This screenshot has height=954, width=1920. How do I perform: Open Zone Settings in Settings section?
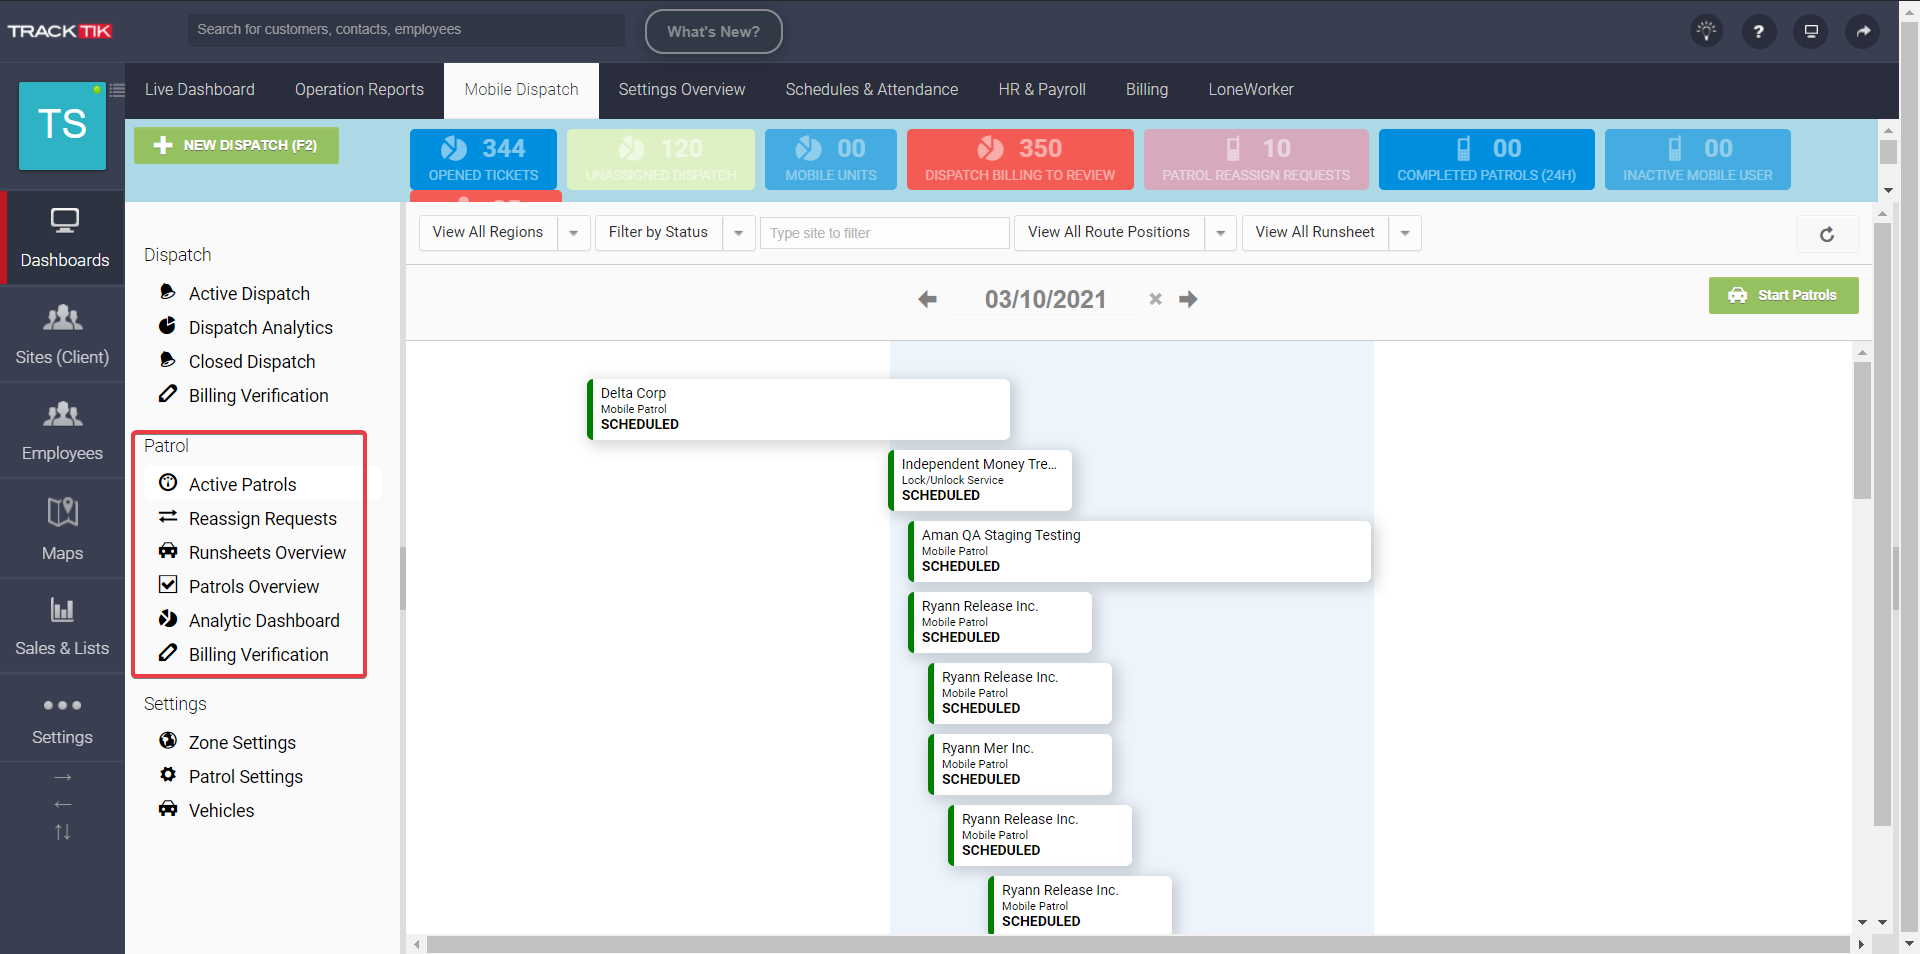pyautogui.click(x=242, y=743)
